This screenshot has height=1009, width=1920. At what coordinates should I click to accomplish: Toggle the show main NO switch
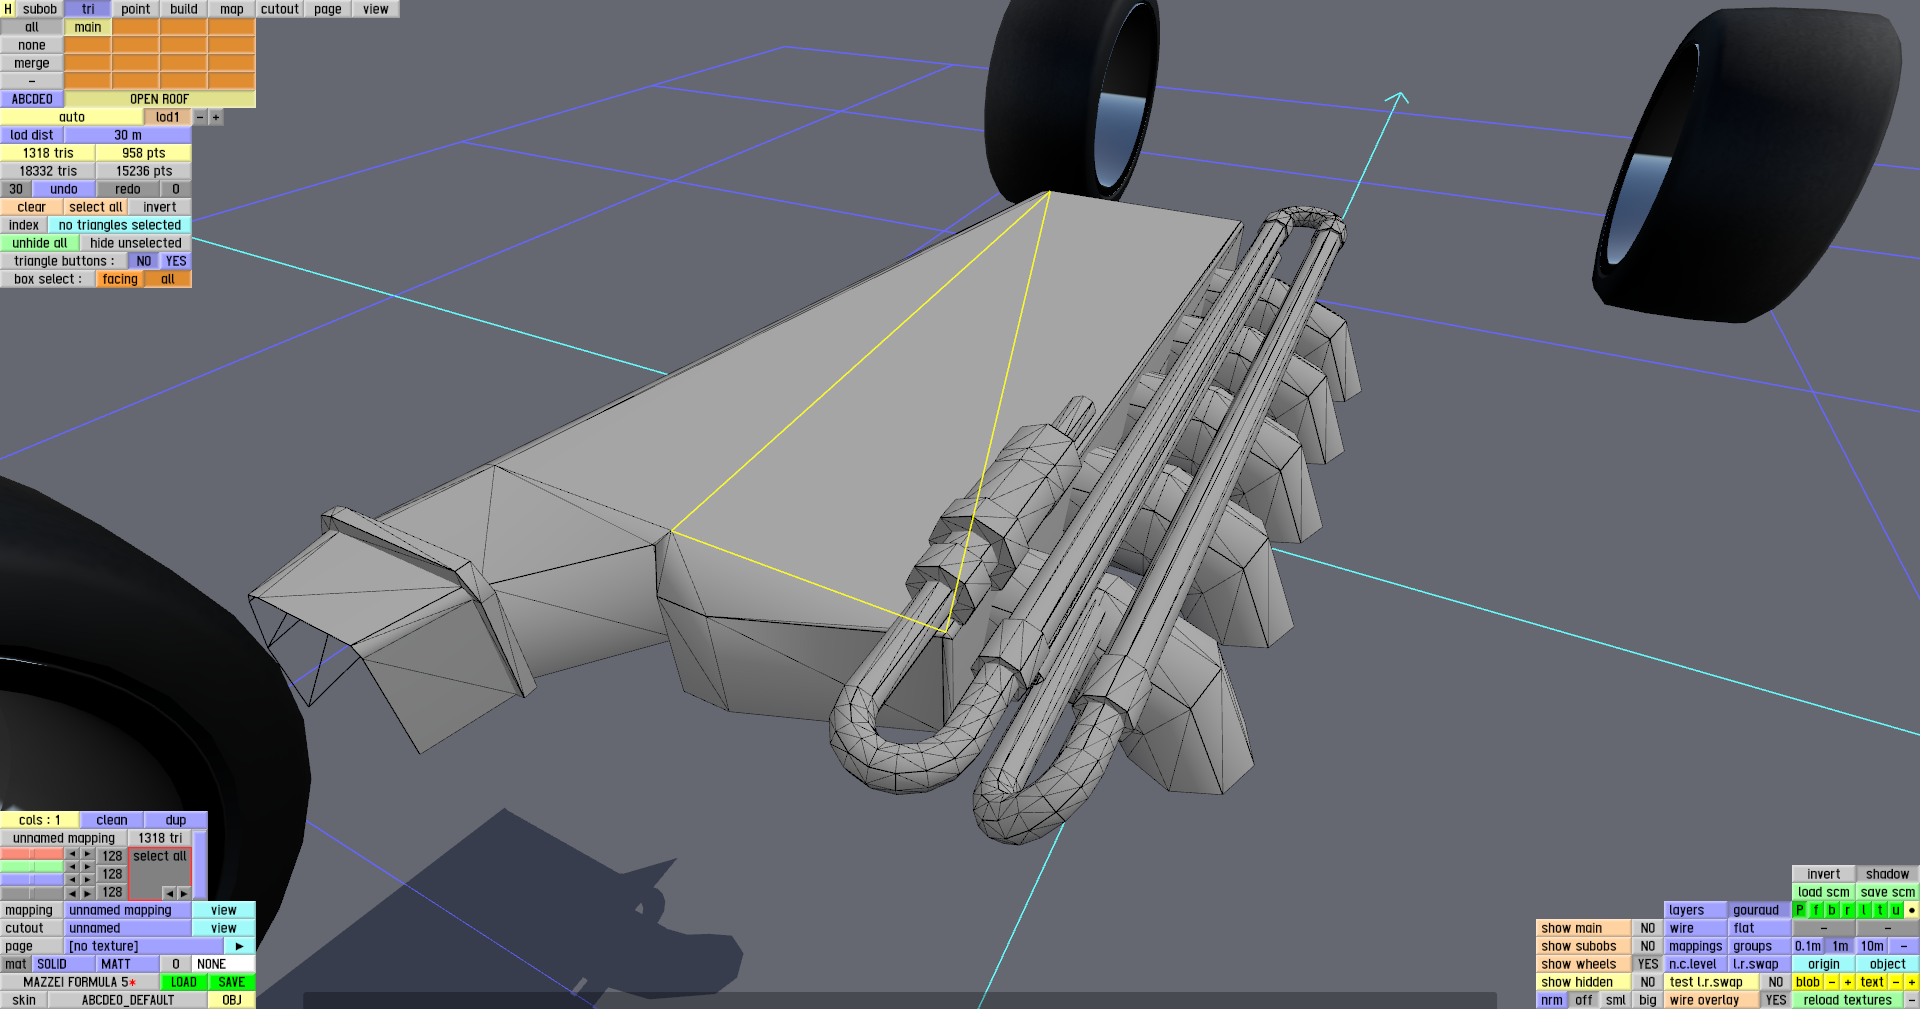pos(1648,928)
